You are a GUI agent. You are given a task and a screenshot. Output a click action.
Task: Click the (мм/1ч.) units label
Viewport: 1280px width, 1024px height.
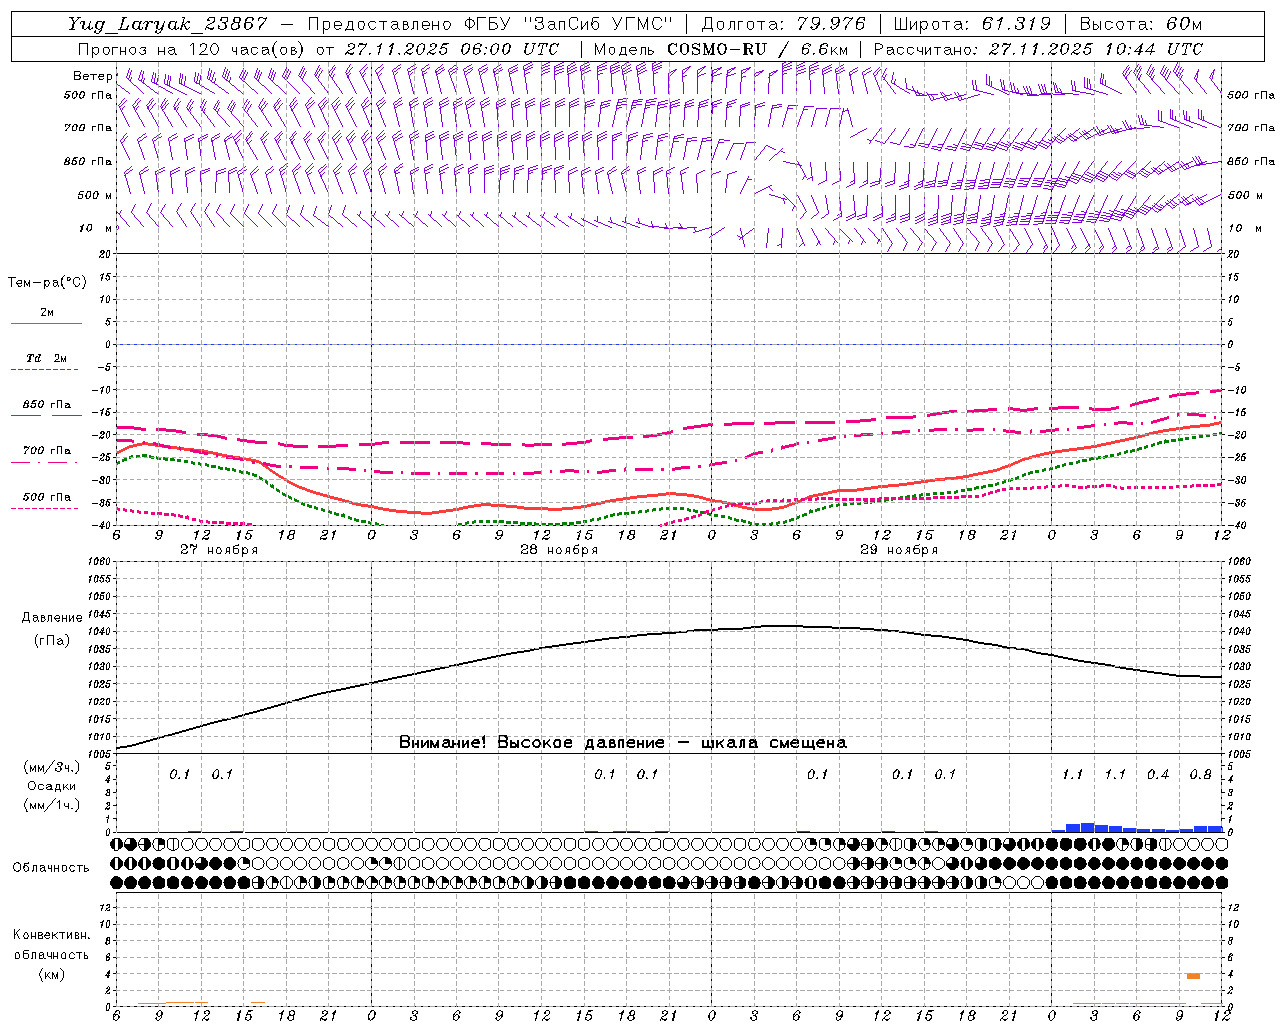[x=52, y=805]
